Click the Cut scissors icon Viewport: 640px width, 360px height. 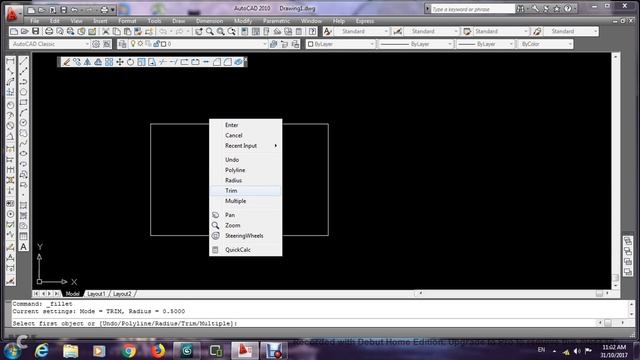[x=106, y=31]
